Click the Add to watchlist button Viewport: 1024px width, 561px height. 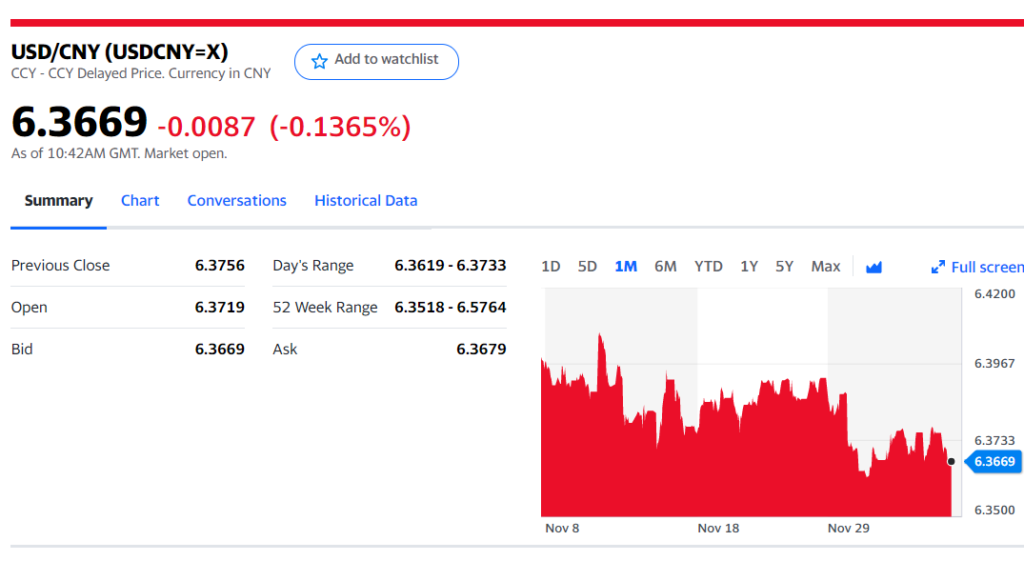point(376,61)
